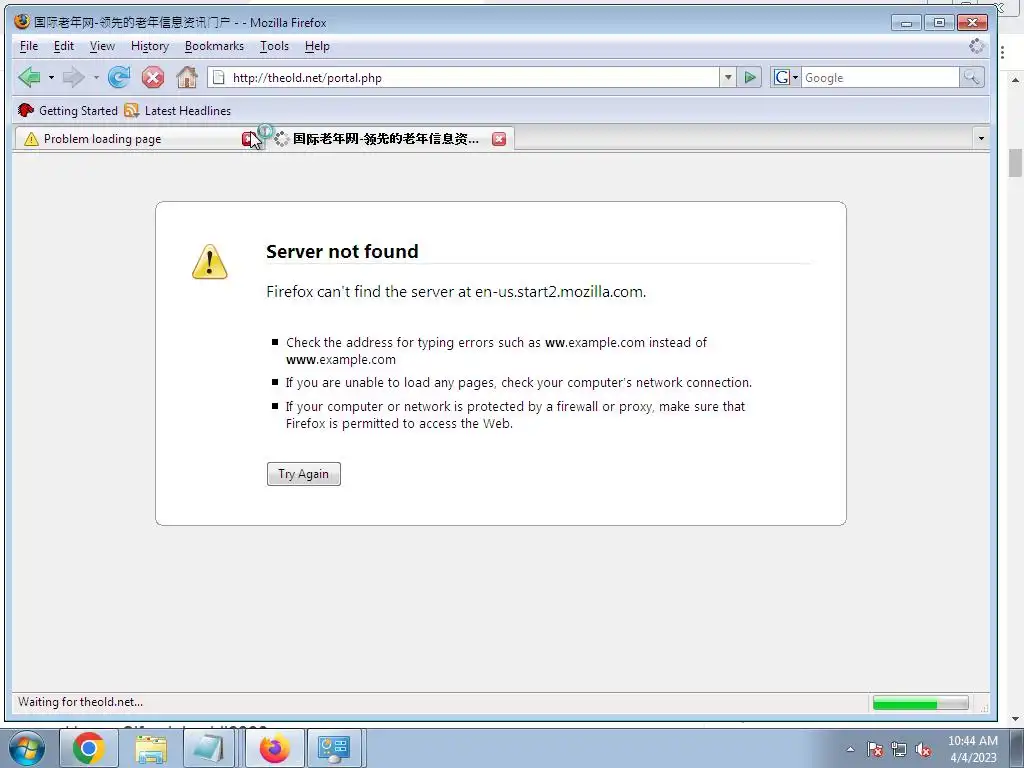Viewport: 1024px width, 768px height.
Task: Open the notepad taskbar icon
Action: point(209,748)
